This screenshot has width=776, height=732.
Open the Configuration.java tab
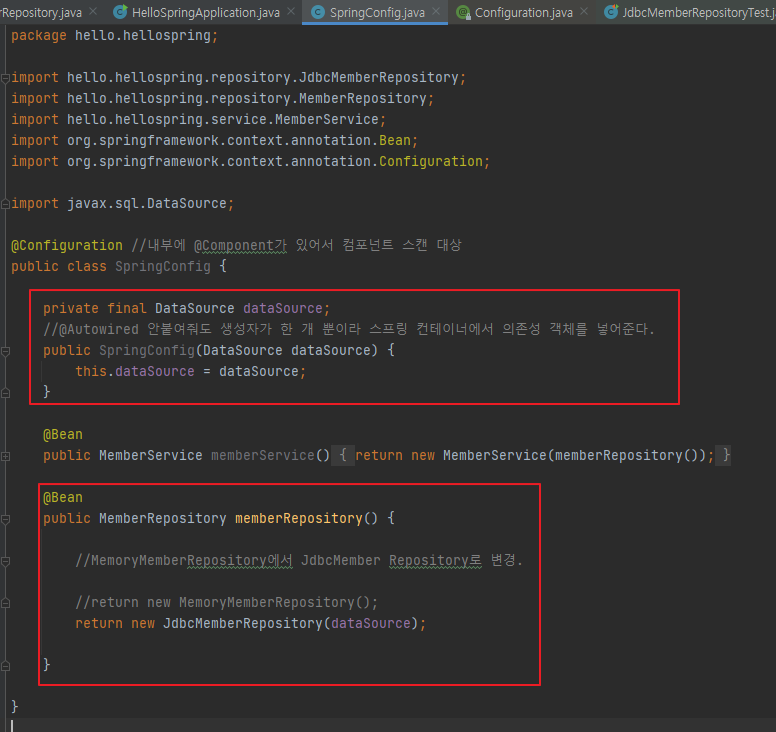click(524, 12)
